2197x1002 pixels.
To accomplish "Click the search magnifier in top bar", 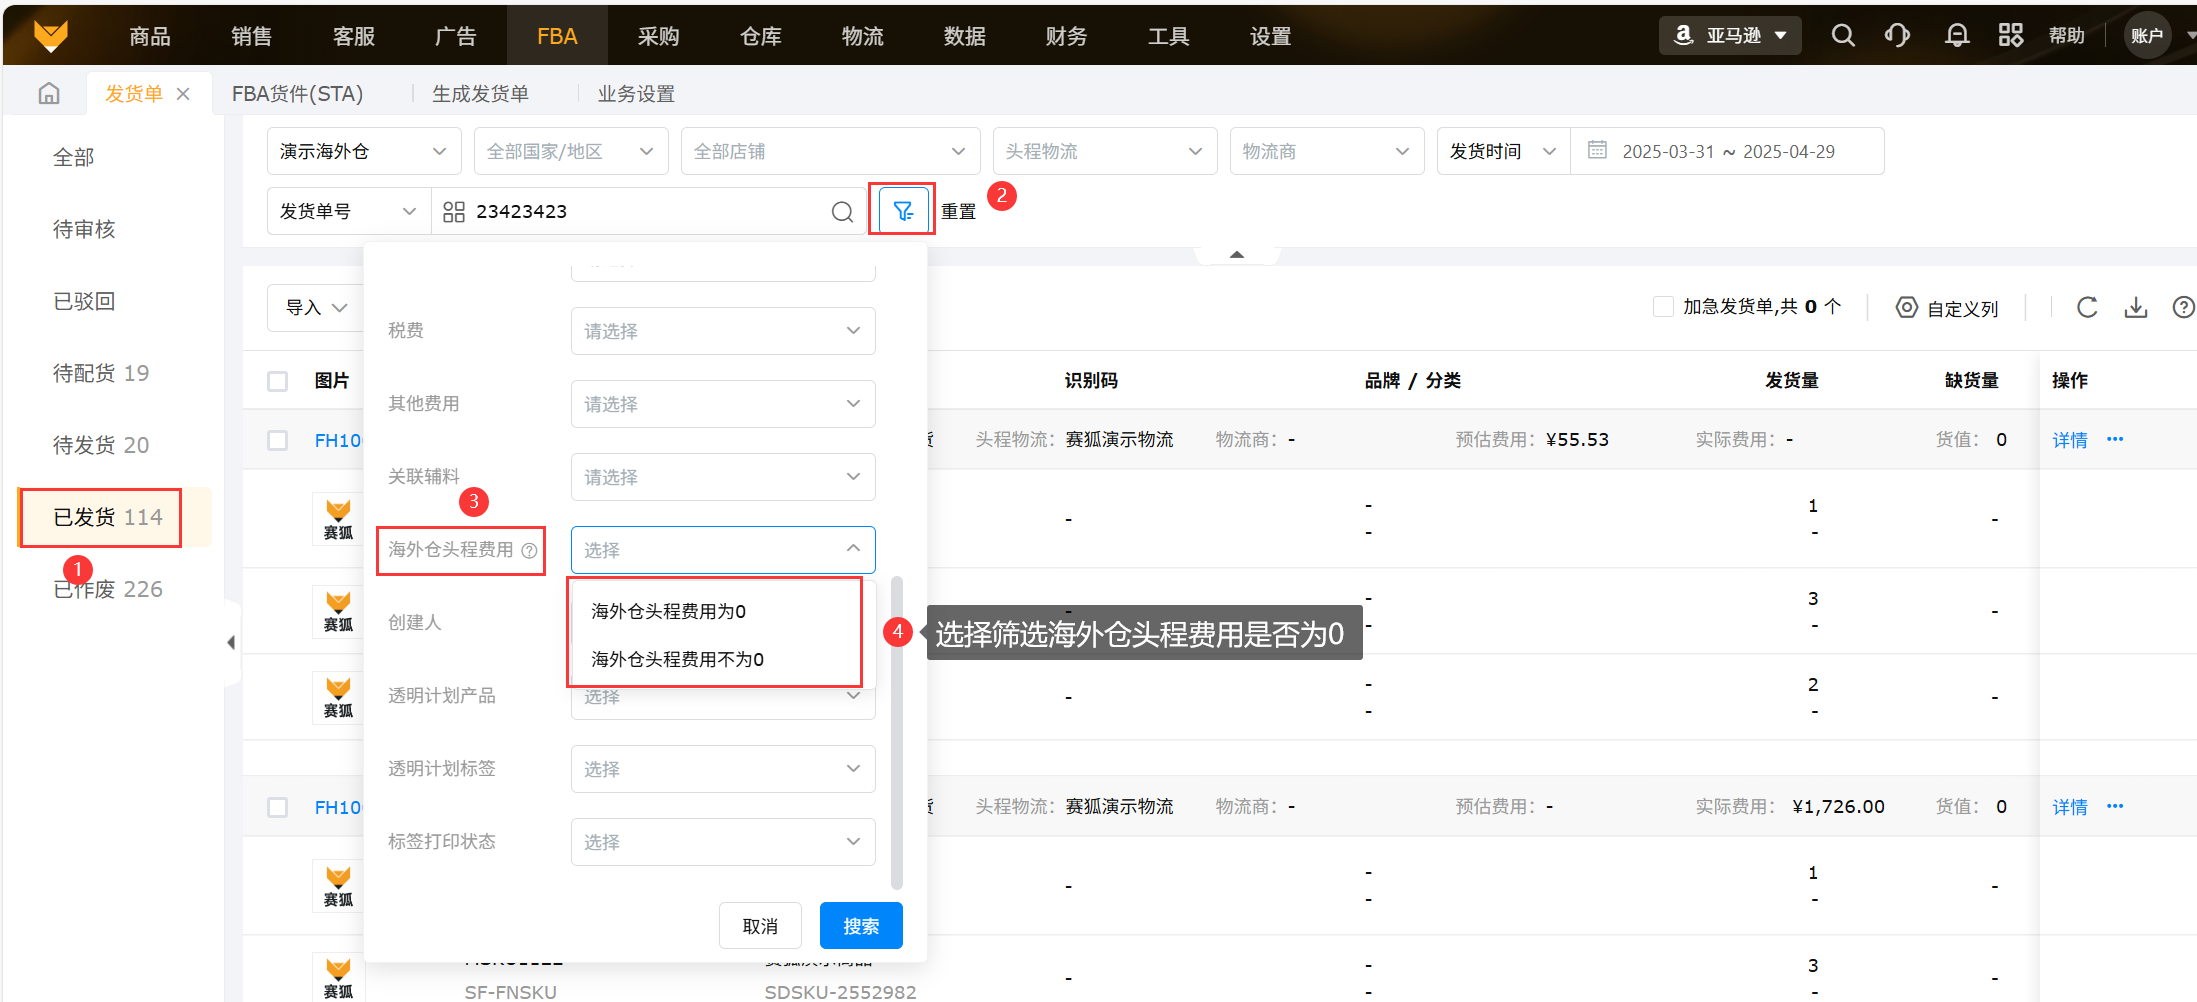I will pyautogui.click(x=1842, y=36).
